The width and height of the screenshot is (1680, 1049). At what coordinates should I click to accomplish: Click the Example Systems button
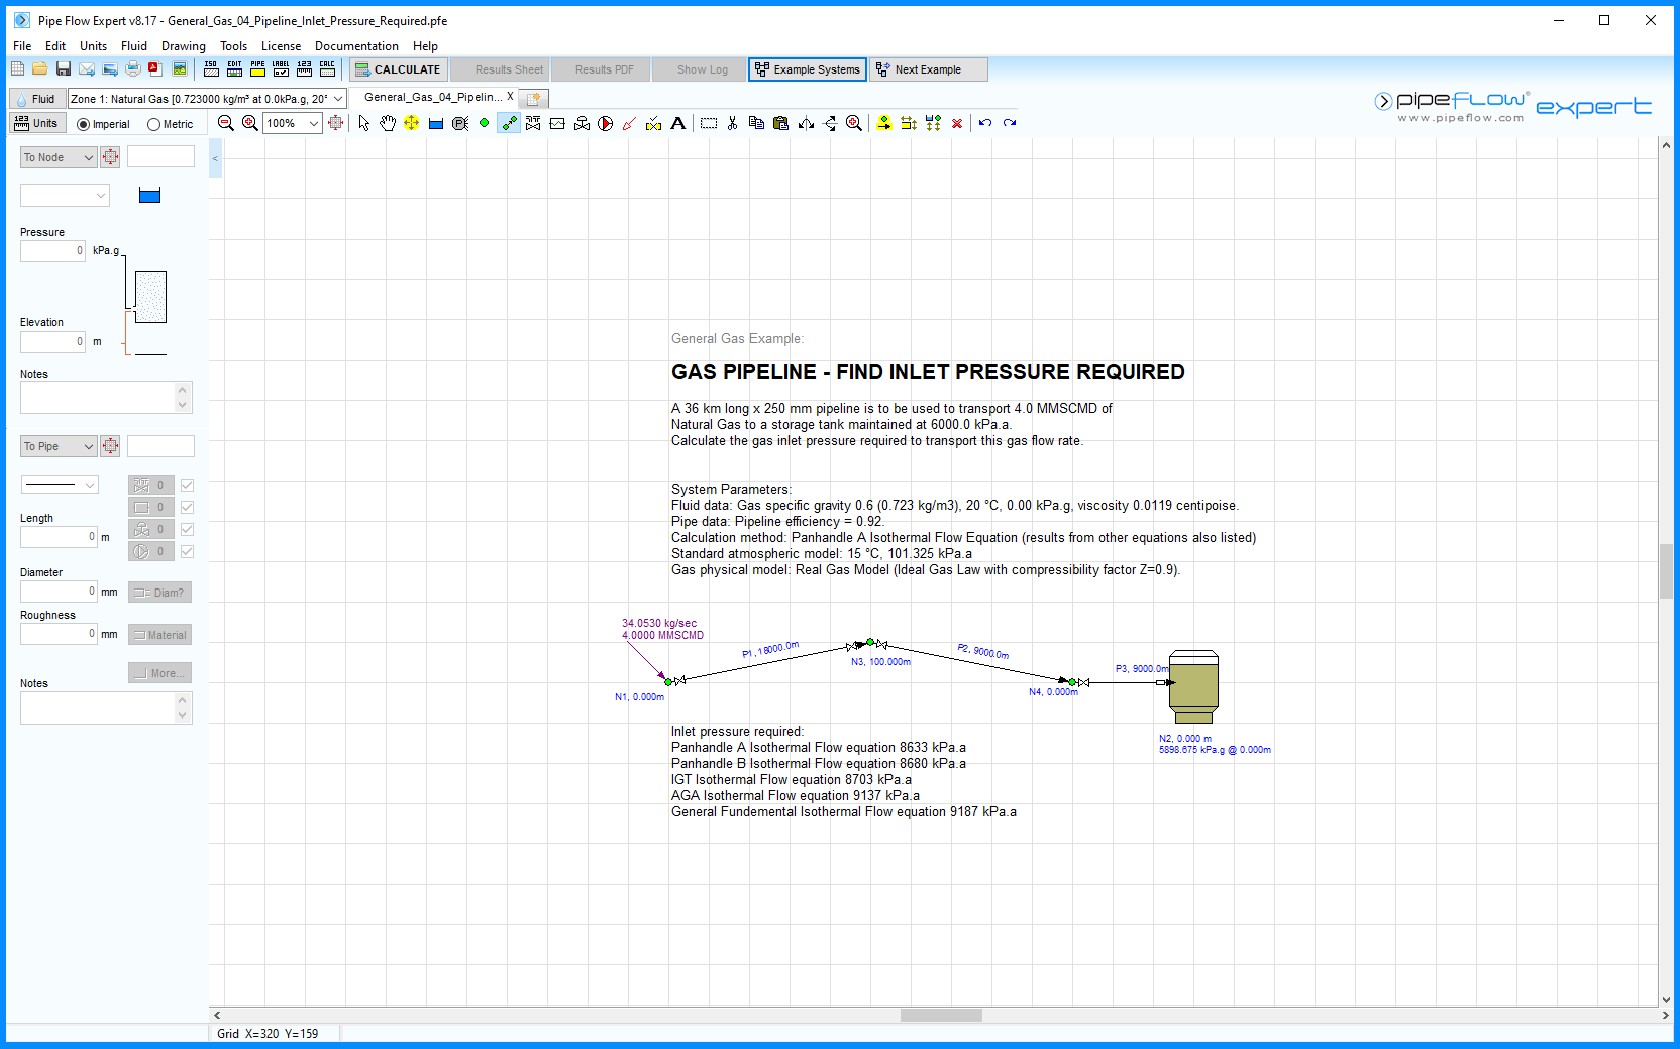point(807,69)
